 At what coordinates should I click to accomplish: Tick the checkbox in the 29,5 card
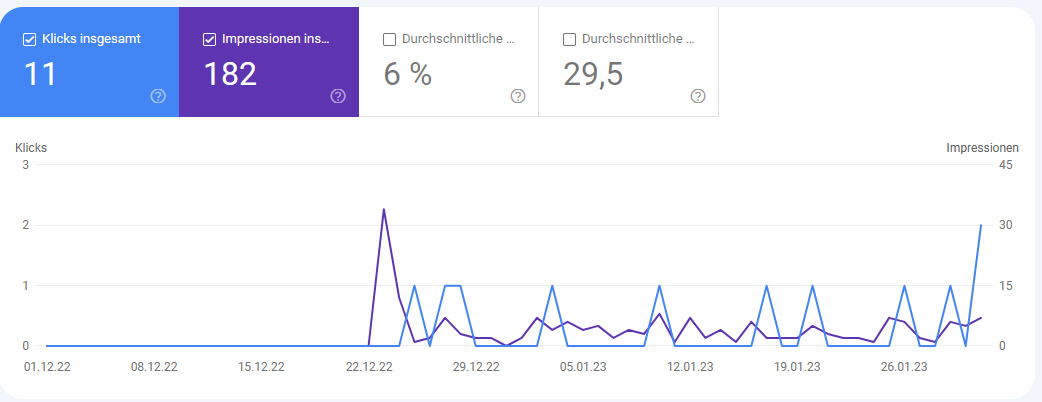[569, 40]
